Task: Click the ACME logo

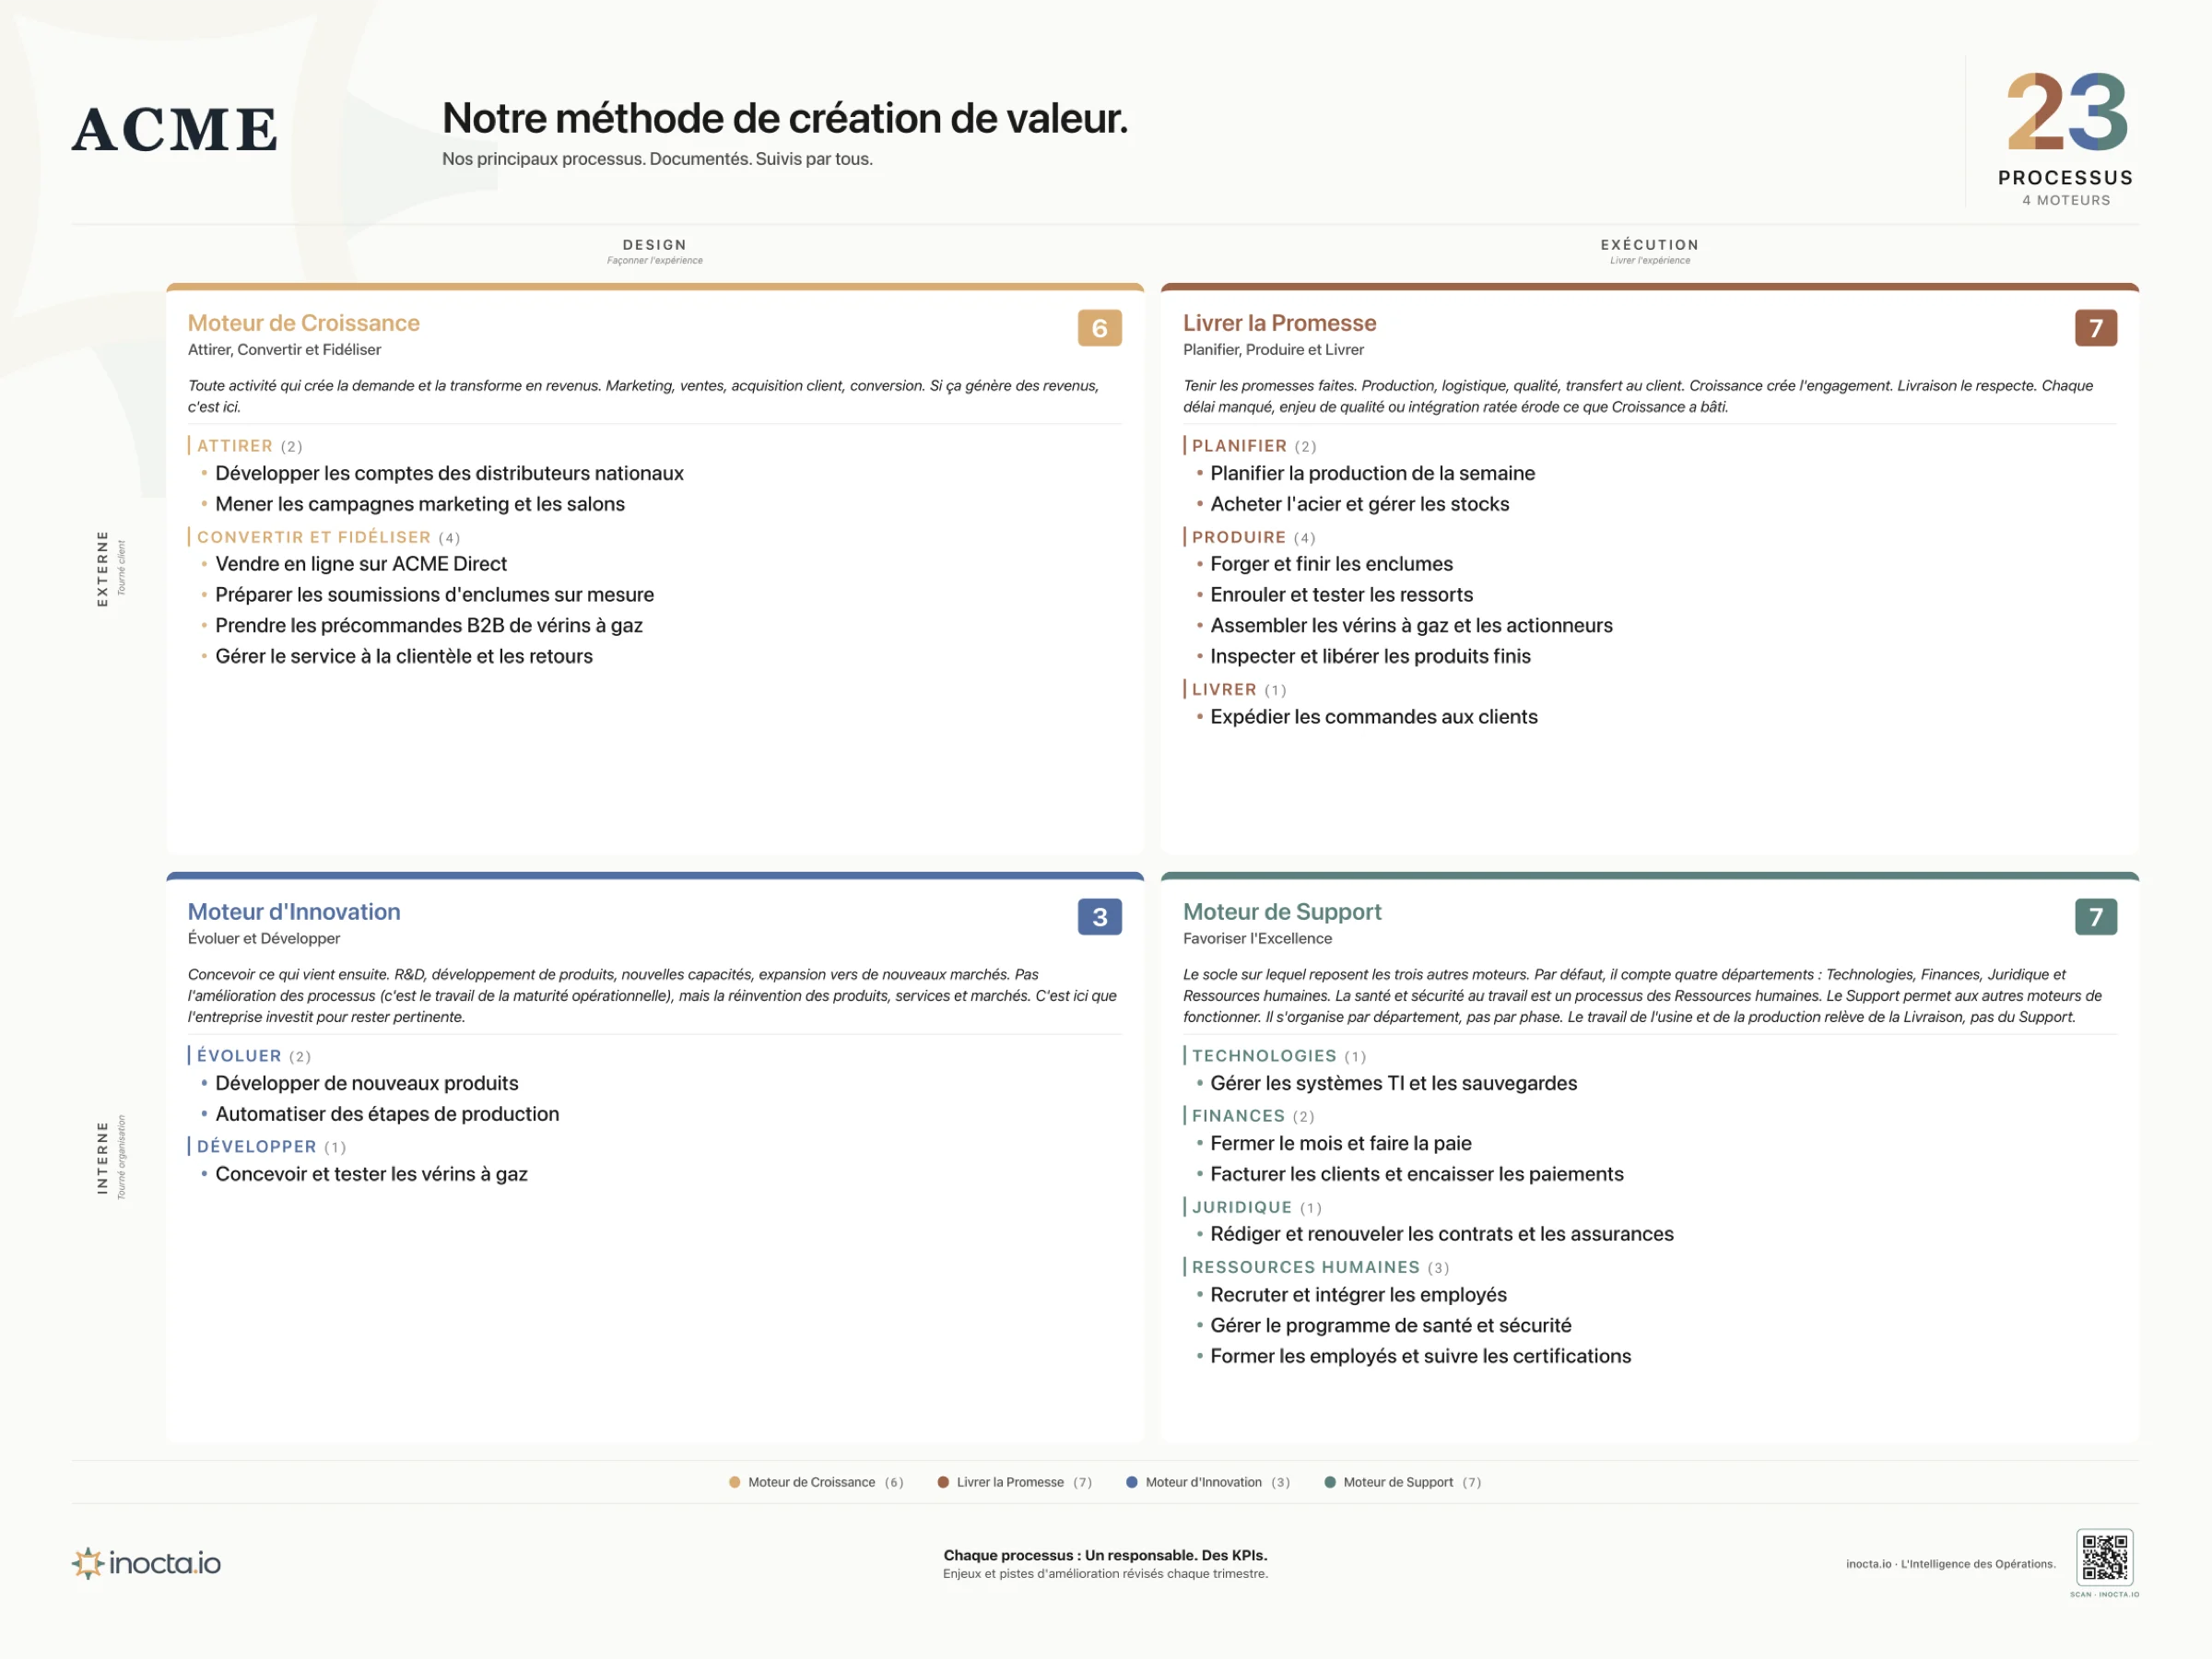Action: 175,129
